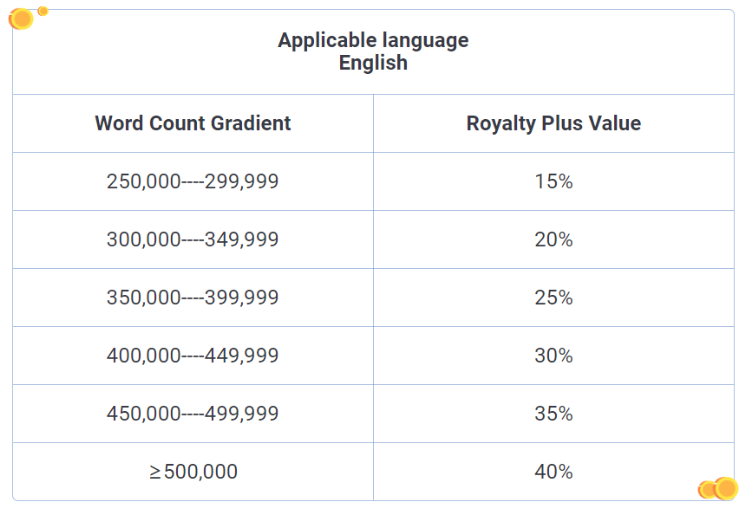Image resolution: width=742 pixels, height=508 pixels.
Task: Click the 450,000----499,999 word count cell
Action: tap(193, 414)
